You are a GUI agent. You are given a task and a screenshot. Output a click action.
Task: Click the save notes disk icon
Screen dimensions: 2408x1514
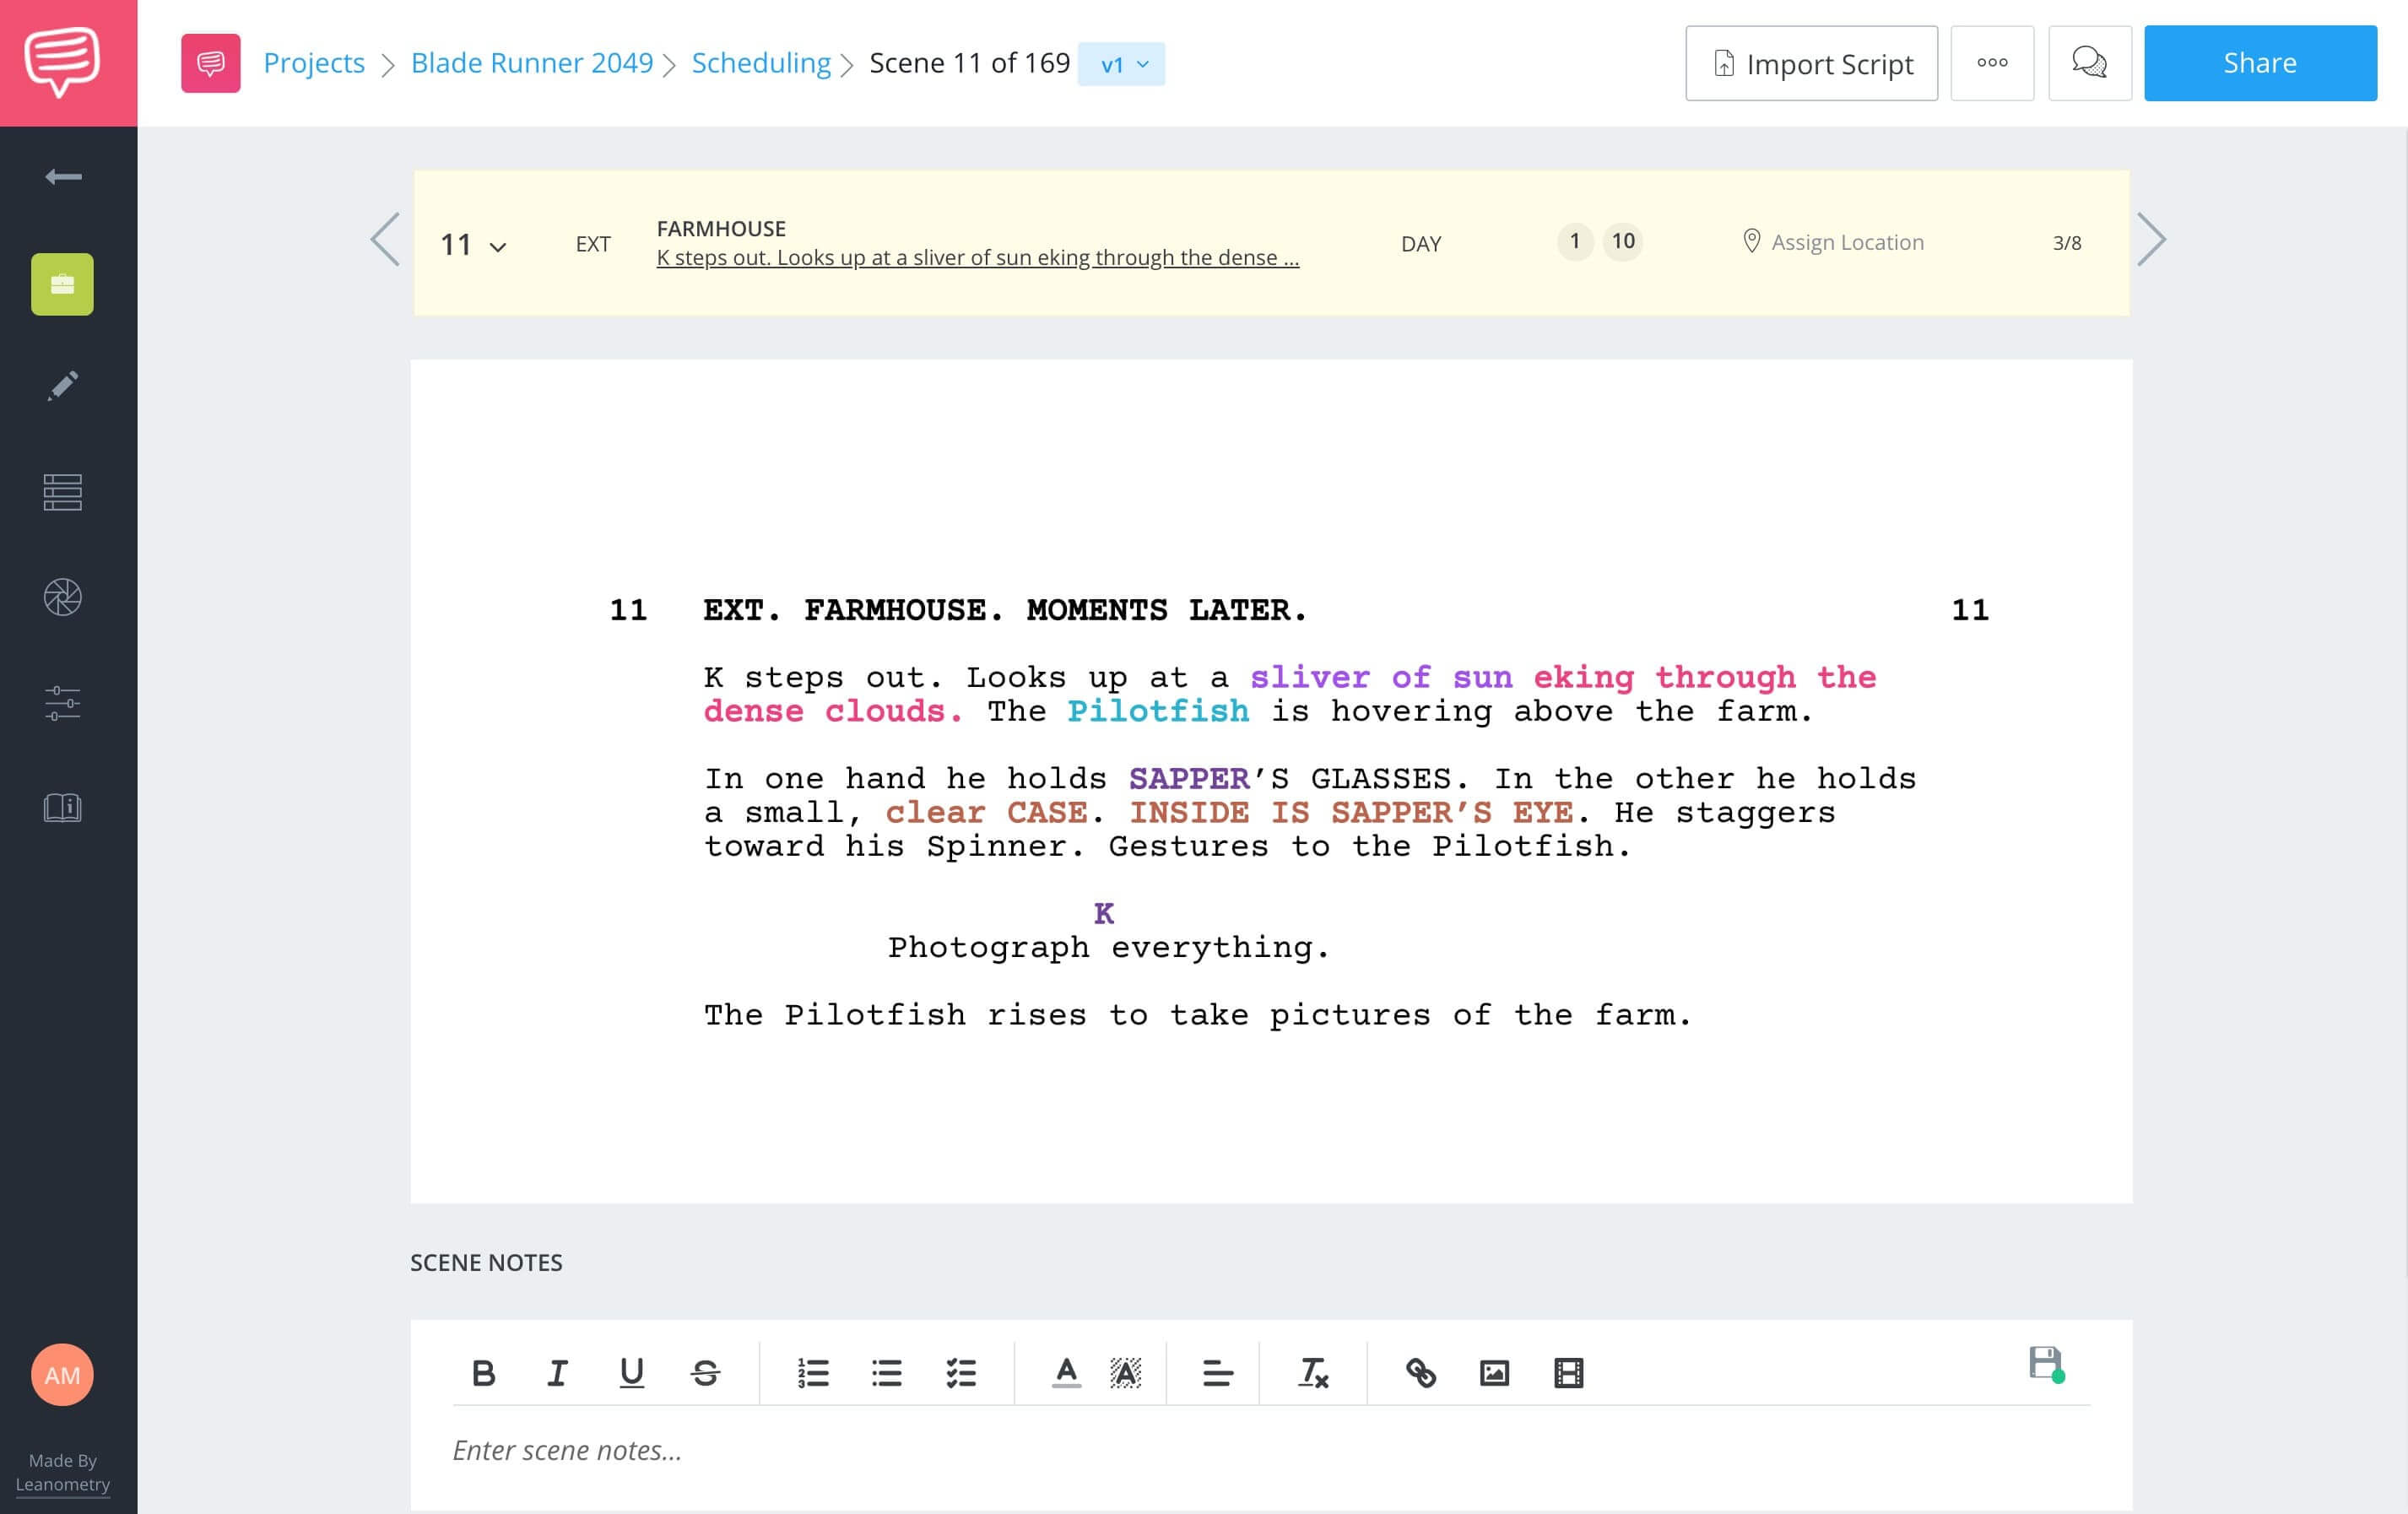pyautogui.click(x=2045, y=1364)
